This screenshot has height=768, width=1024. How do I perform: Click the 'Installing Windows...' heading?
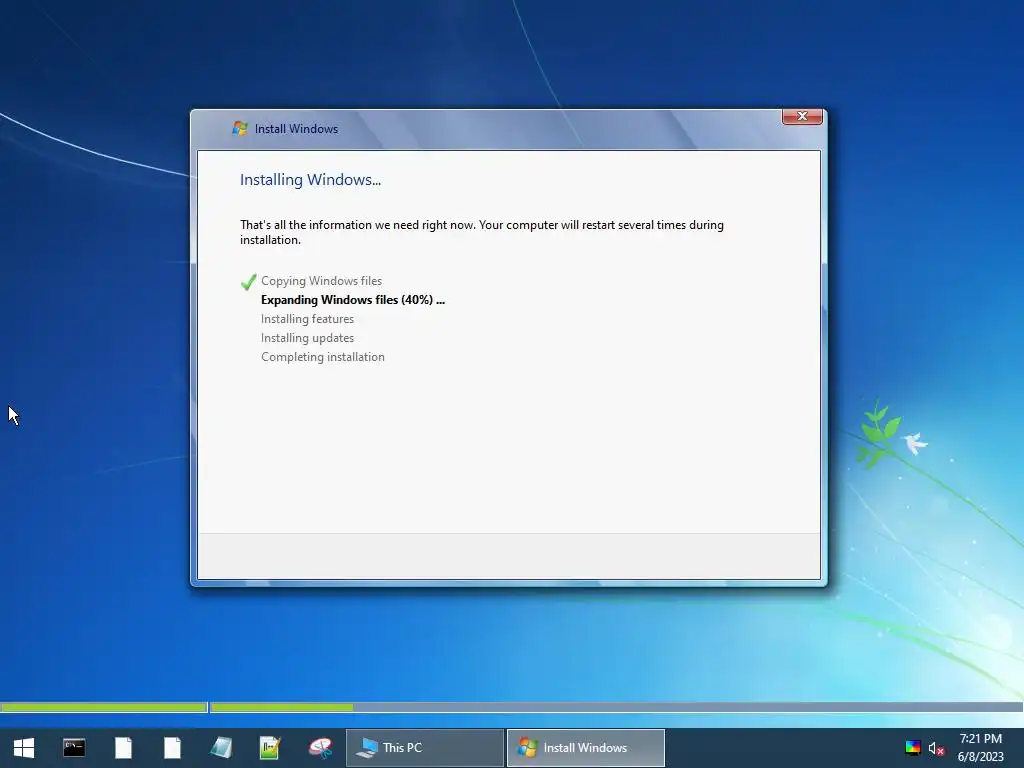point(310,180)
